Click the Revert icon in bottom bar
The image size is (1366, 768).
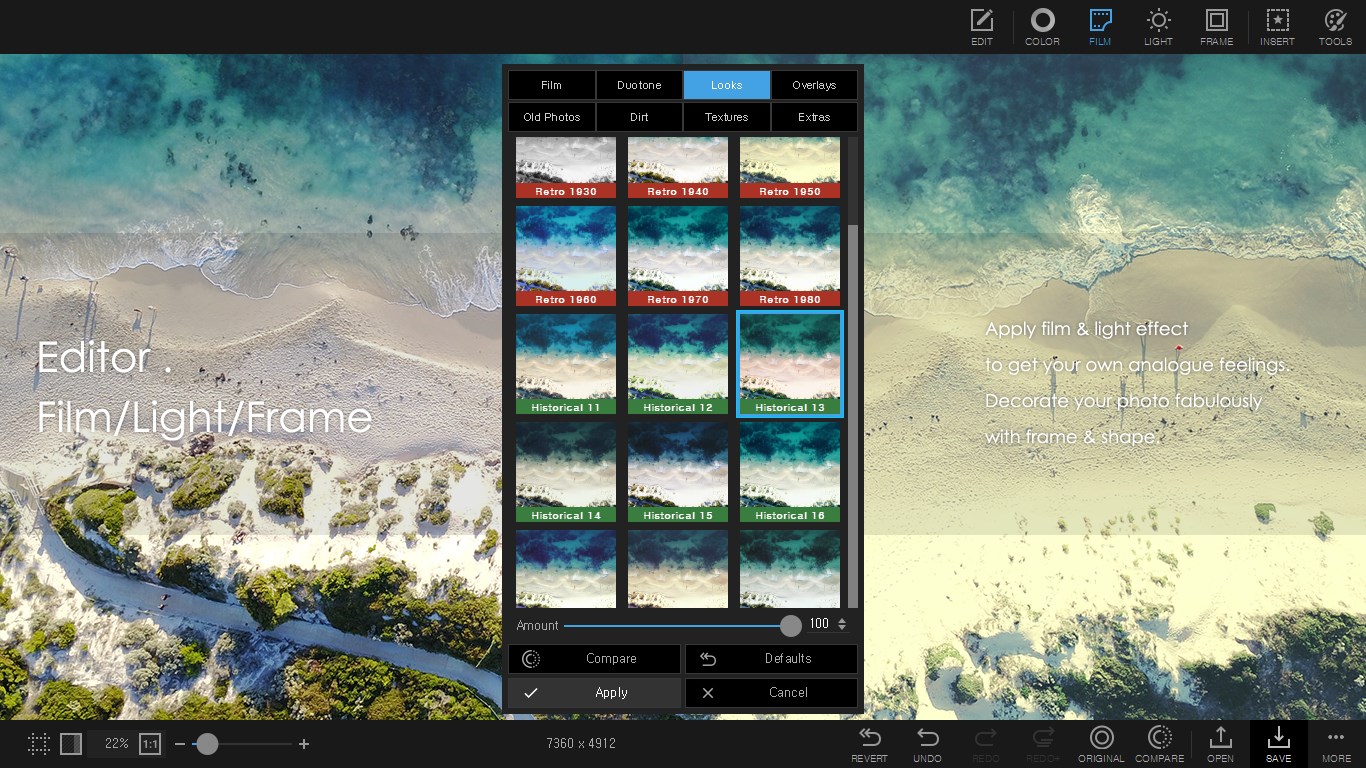[869, 742]
